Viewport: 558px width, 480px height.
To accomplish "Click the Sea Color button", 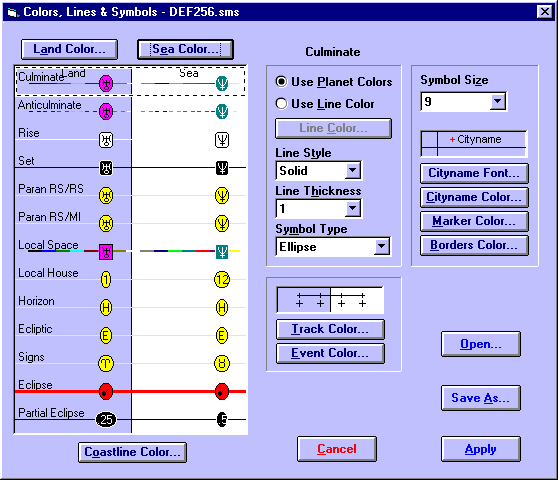I will pos(185,49).
